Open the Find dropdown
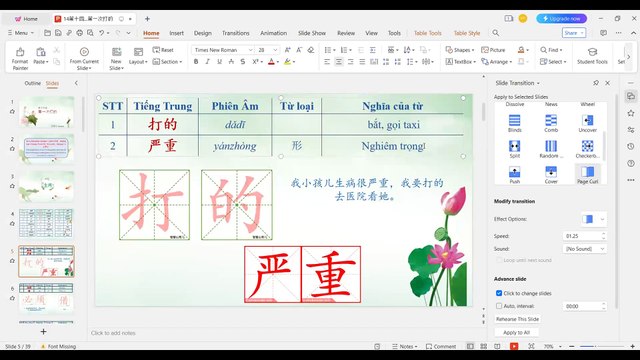The image size is (640, 360). tap(551, 50)
